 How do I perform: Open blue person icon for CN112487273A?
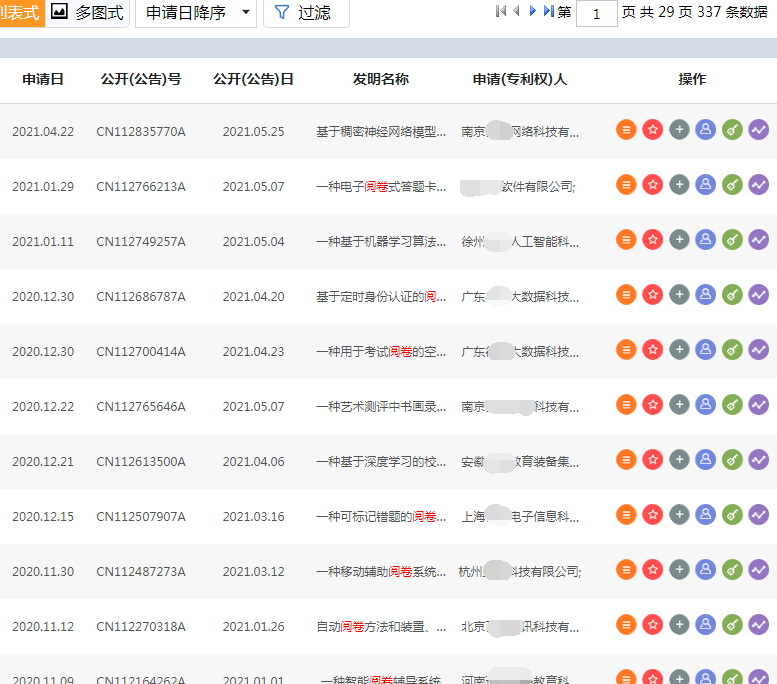(706, 570)
